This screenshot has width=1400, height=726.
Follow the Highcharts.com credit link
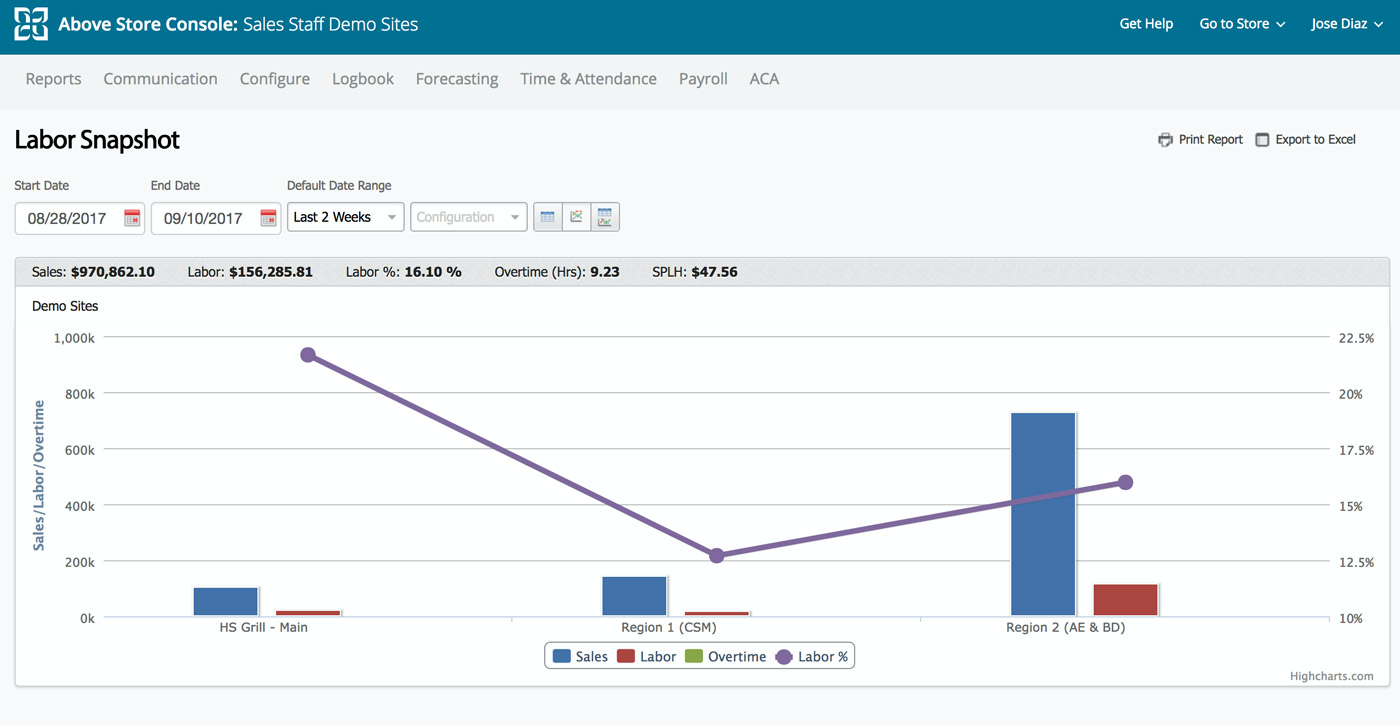pyautogui.click(x=1331, y=676)
